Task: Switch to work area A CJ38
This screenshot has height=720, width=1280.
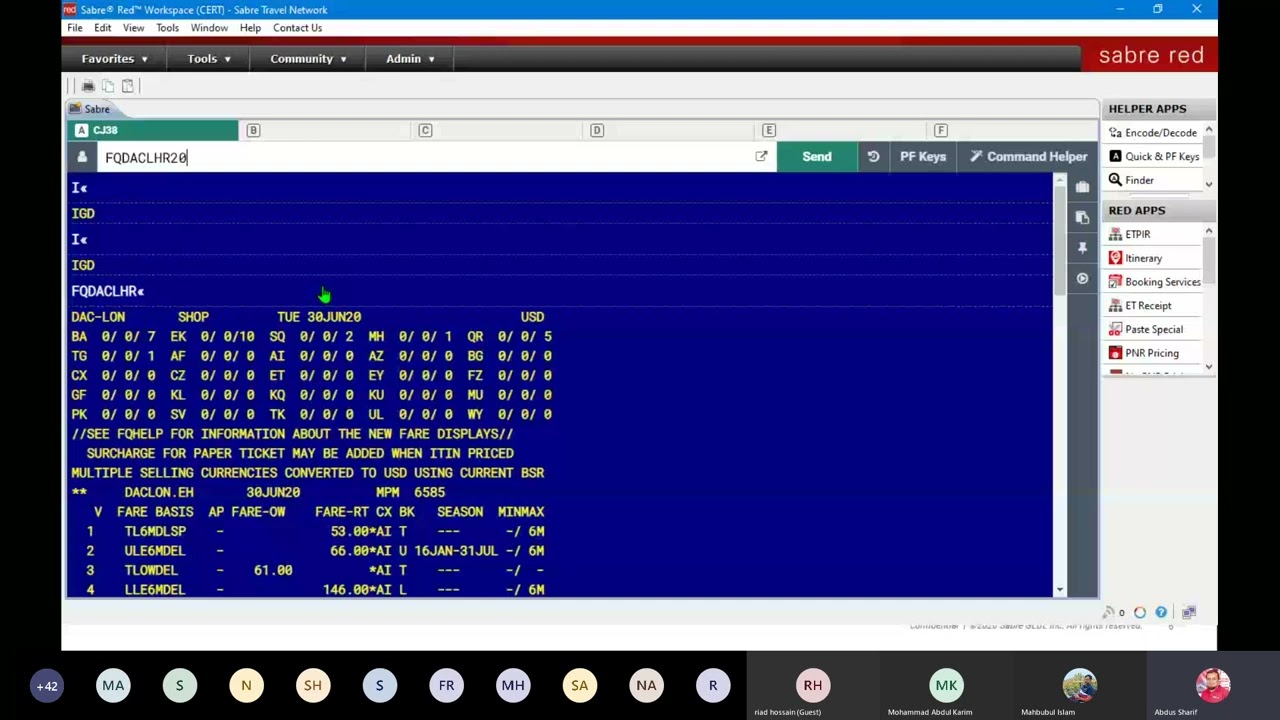Action: [x=153, y=130]
